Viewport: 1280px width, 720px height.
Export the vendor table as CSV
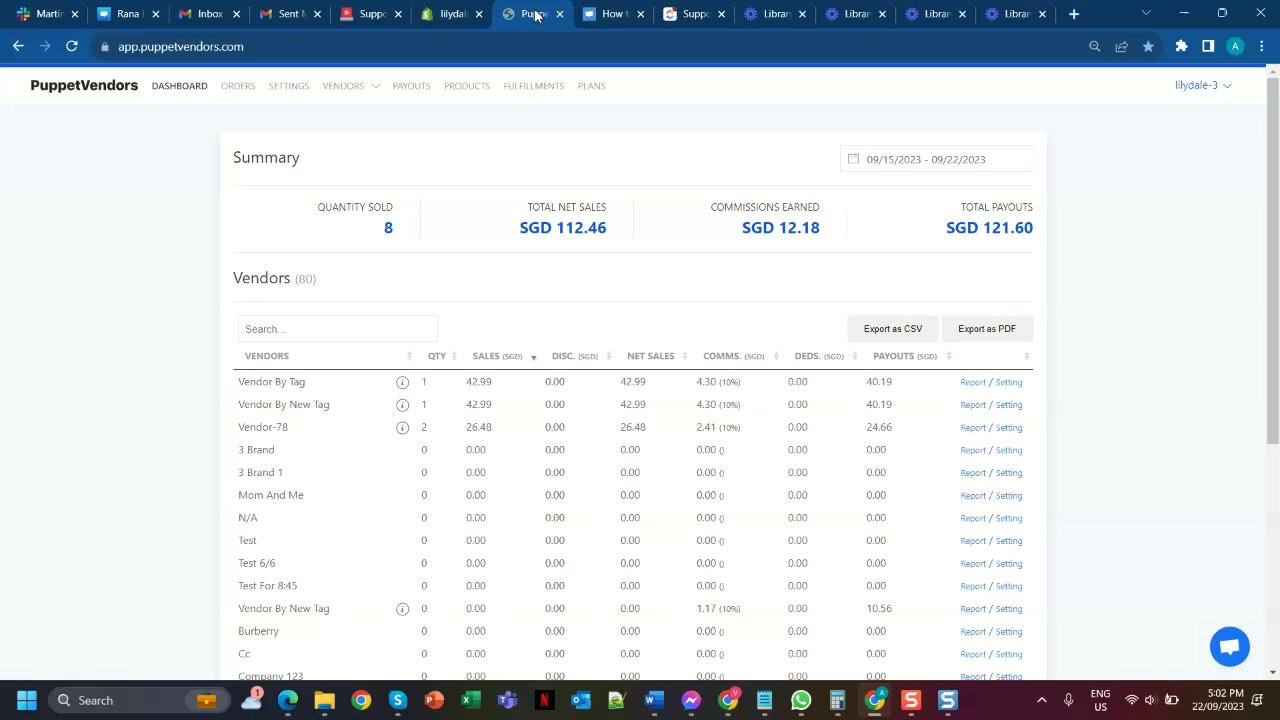tap(893, 329)
